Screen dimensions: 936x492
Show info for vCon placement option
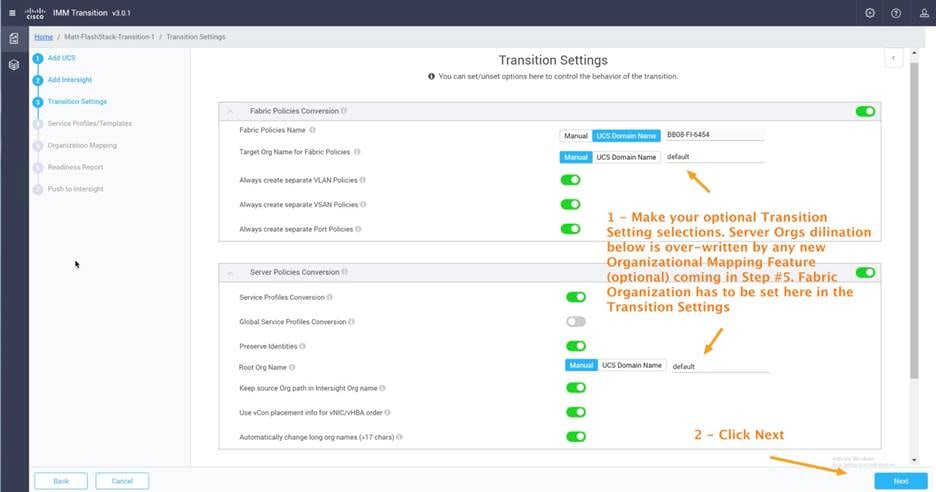click(387, 413)
